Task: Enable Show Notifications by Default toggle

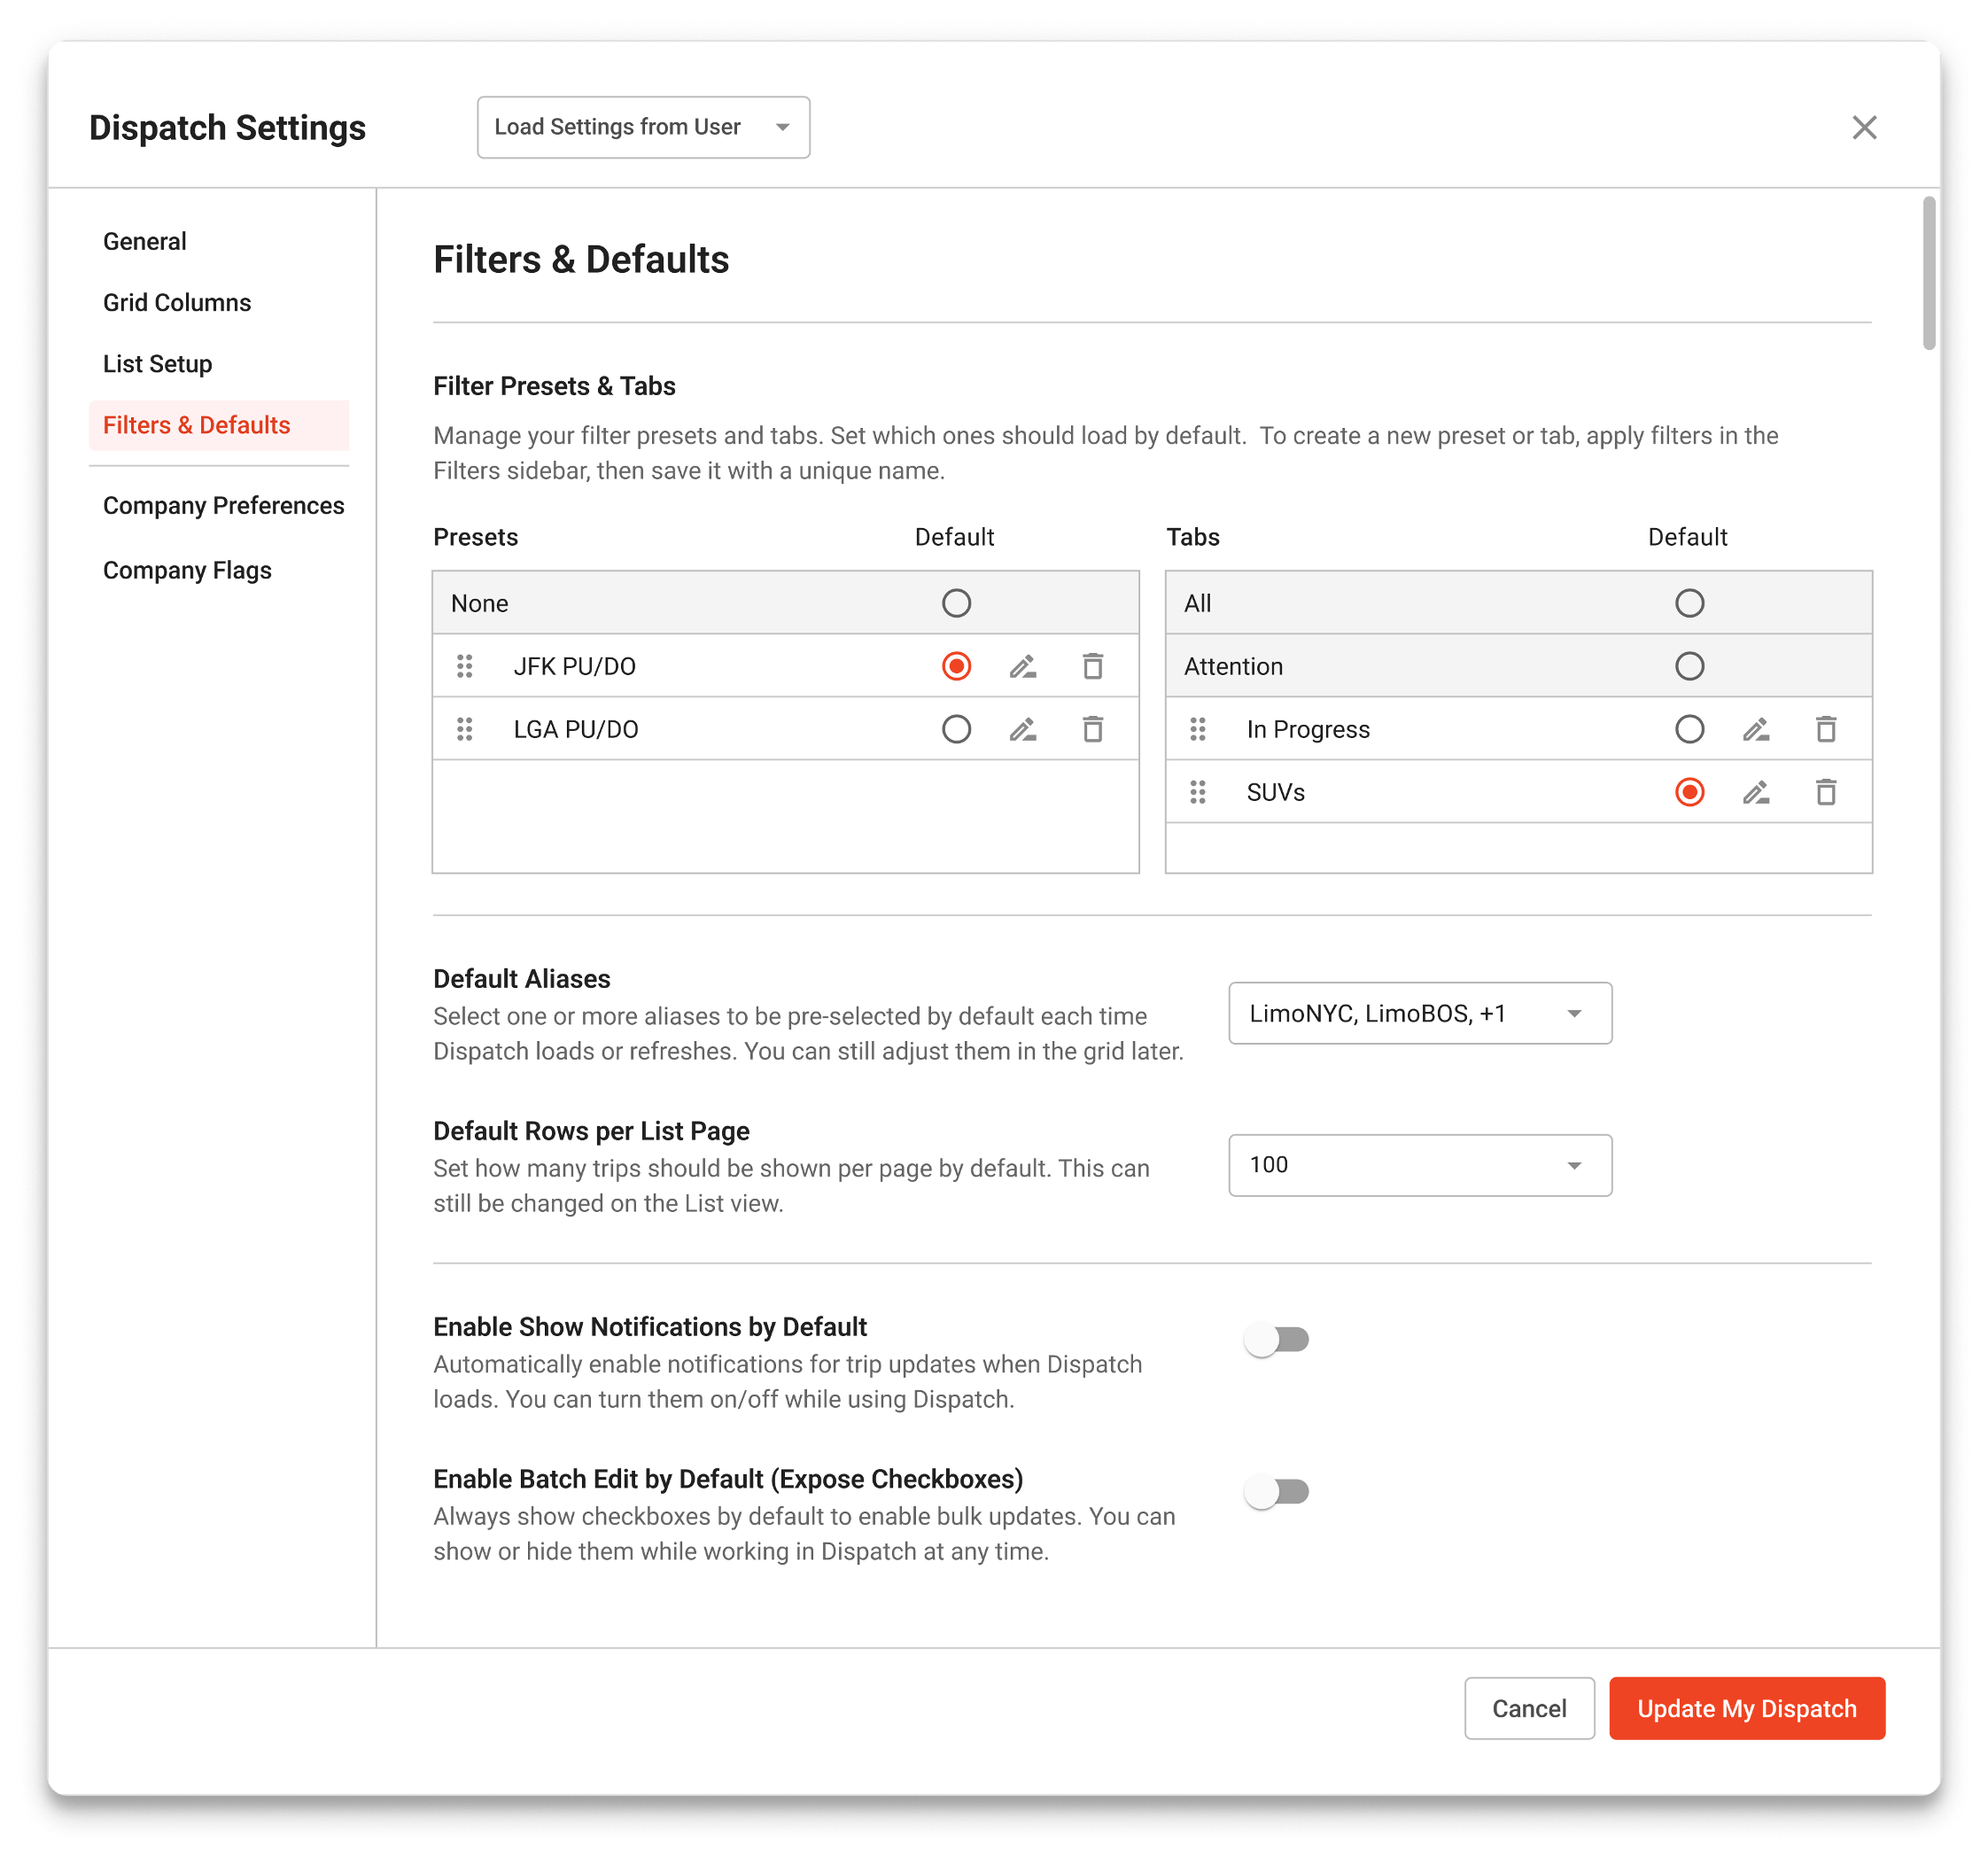Action: [1276, 1339]
